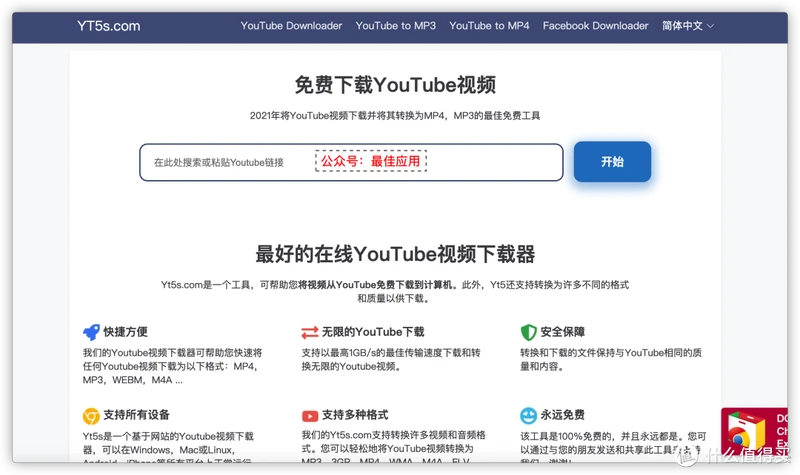Viewport: 800px width, 475px height.
Task: Click the blue 开始 button
Action: click(x=612, y=162)
